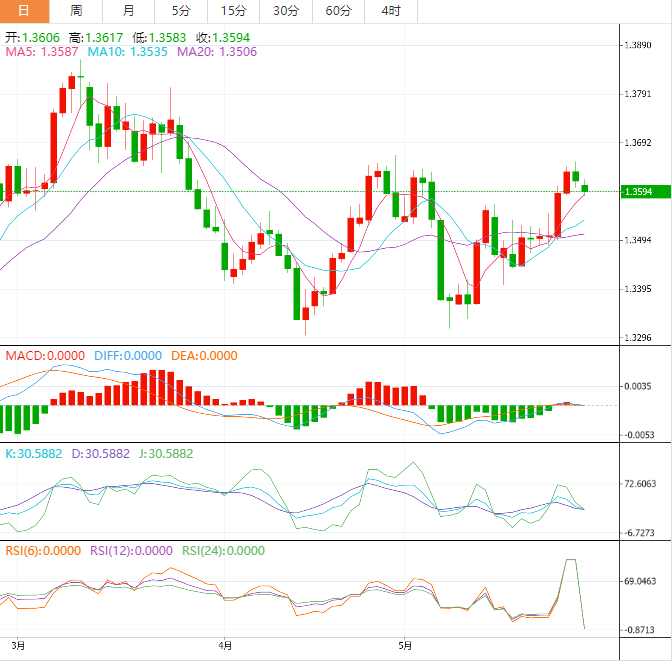Open the 15分 timeframe tab
This screenshot has width=672, height=662.
click(x=233, y=11)
